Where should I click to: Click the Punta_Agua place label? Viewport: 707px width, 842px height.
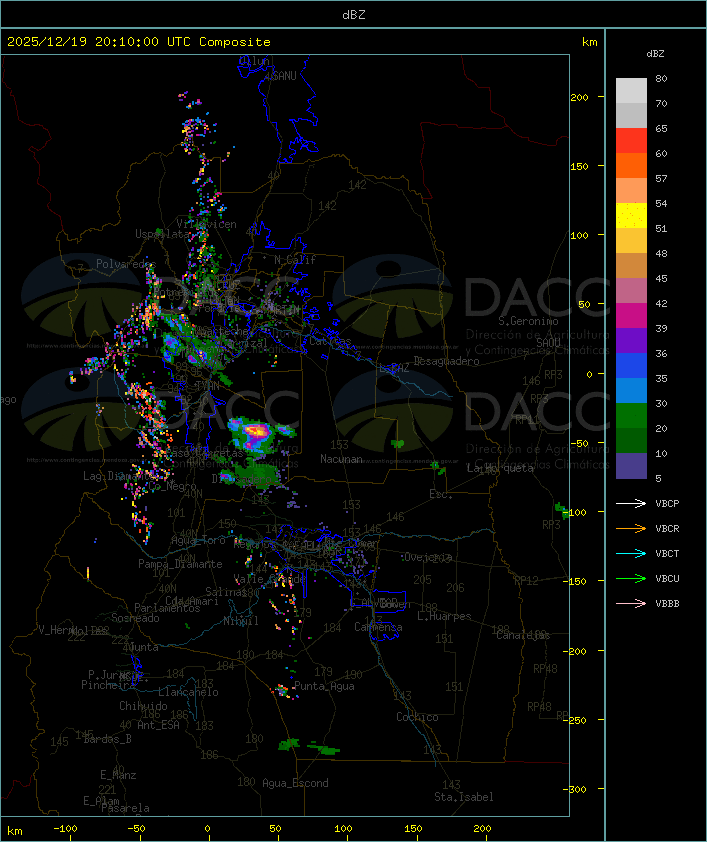pyautogui.click(x=324, y=686)
